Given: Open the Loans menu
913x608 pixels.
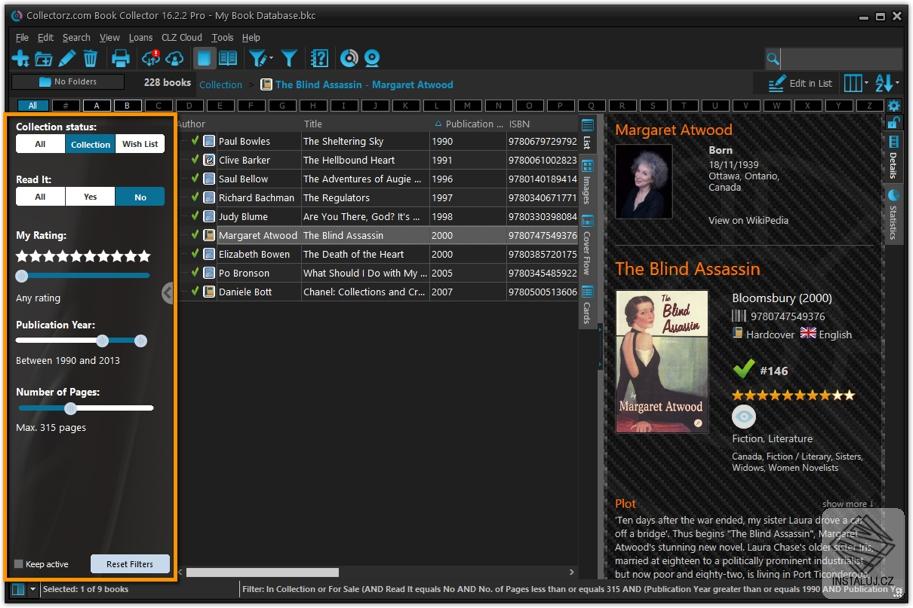Looking at the screenshot, I should coord(140,37).
